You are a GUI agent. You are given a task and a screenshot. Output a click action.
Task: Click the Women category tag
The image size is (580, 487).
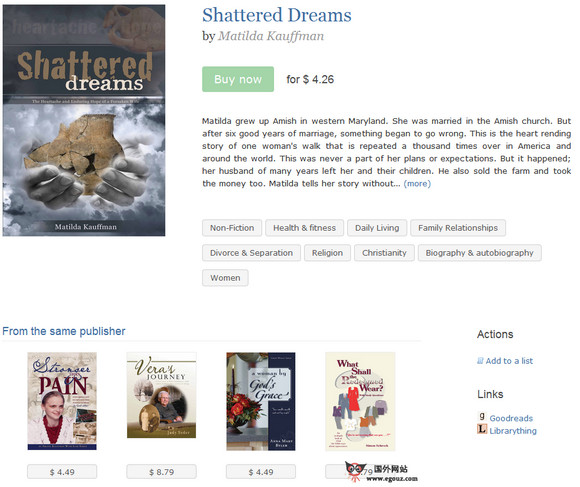[x=225, y=278]
